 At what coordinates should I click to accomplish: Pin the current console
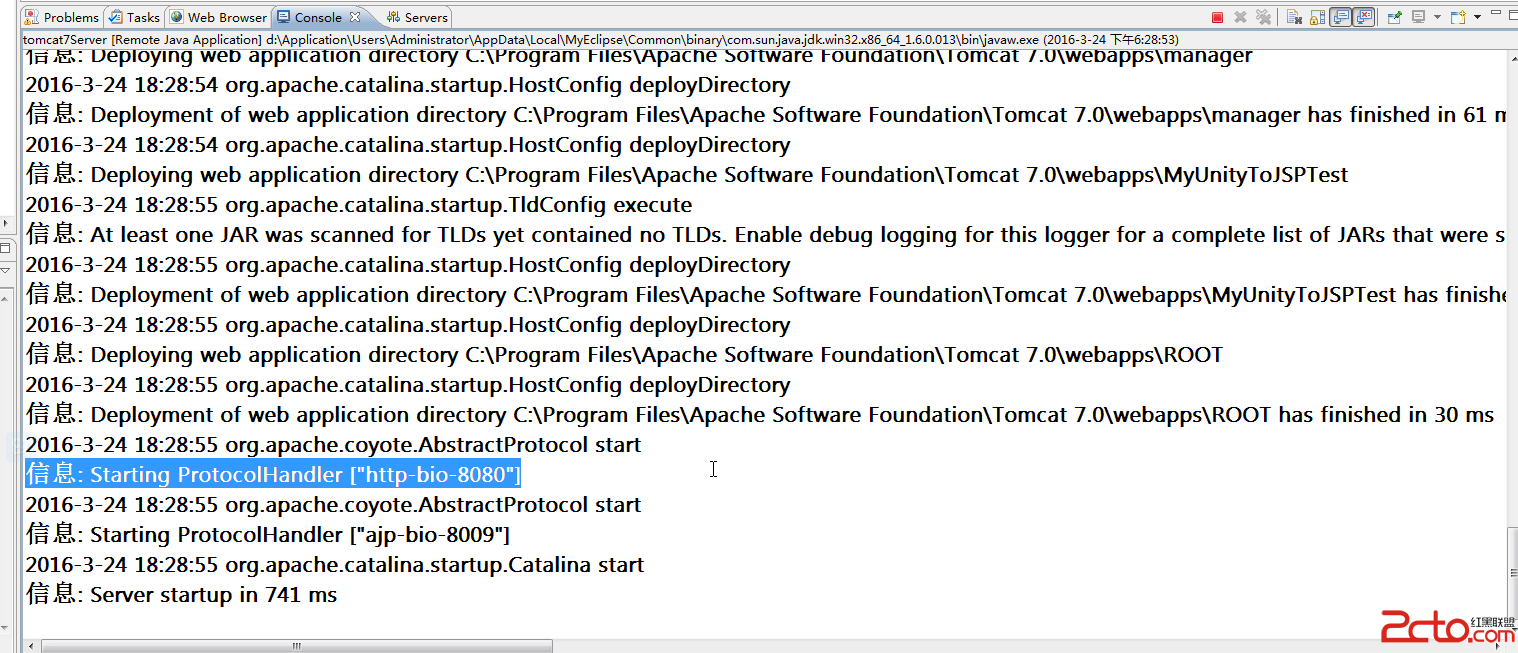click(1395, 17)
